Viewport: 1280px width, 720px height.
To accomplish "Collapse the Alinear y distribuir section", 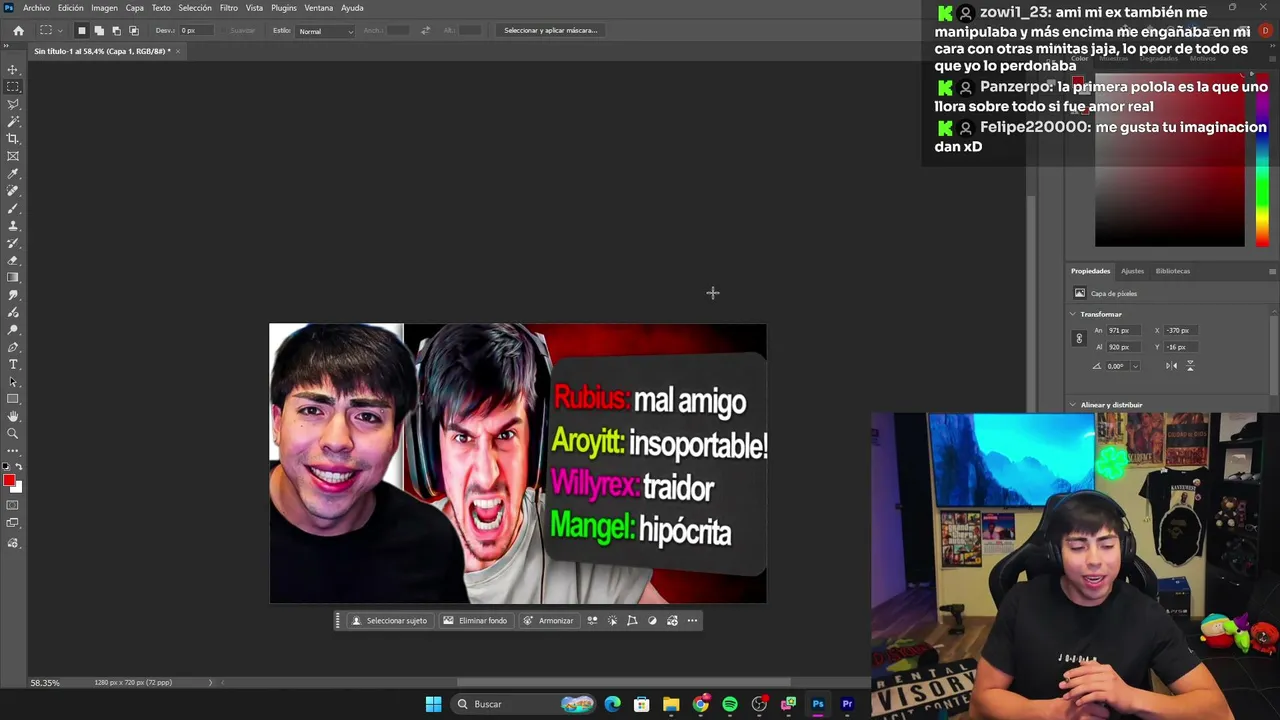I will tap(1073, 405).
